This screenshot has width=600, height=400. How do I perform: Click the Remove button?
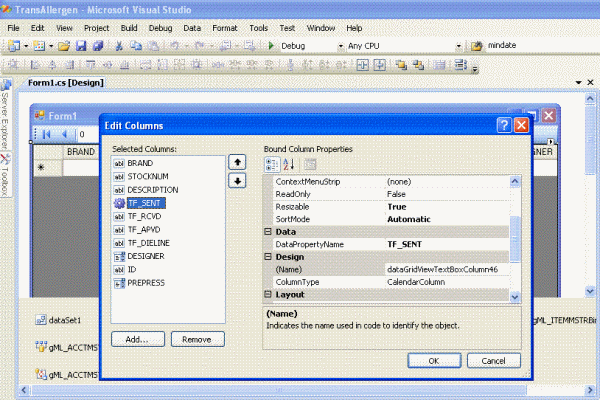coord(197,340)
